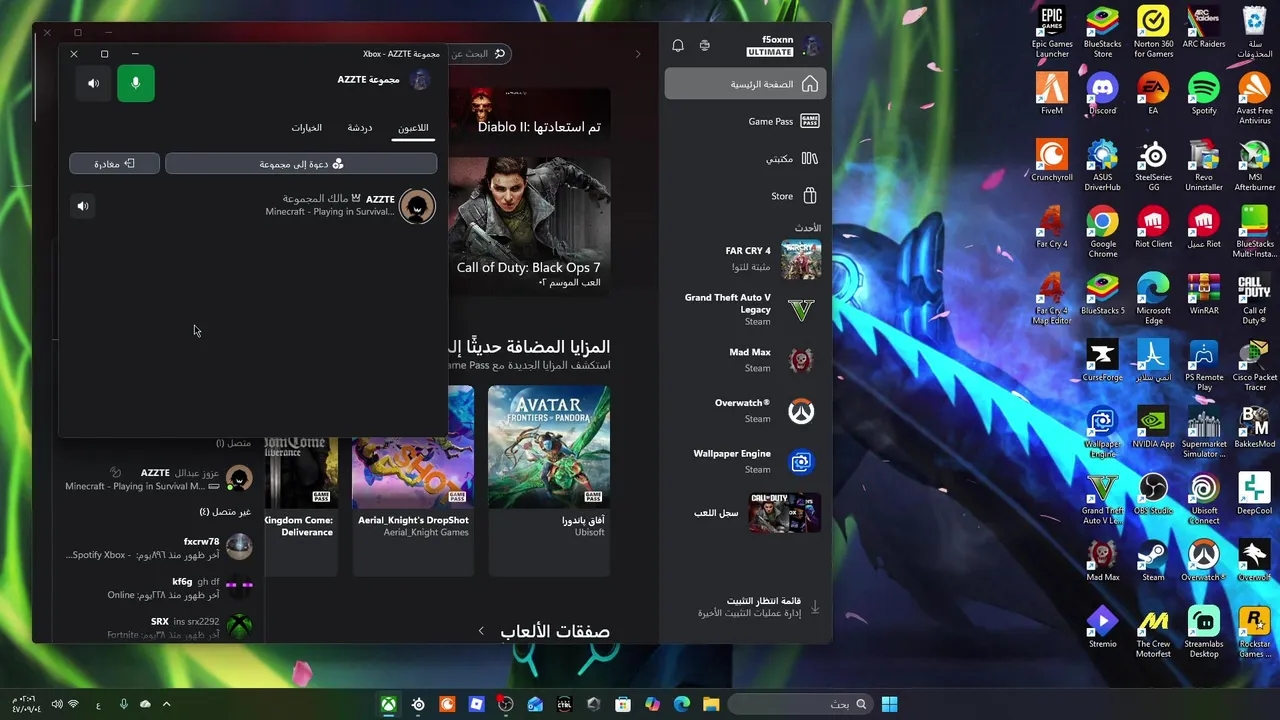Mute AZZTE member's speaker in players list
This screenshot has height=720, width=1280.
click(83, 206)
